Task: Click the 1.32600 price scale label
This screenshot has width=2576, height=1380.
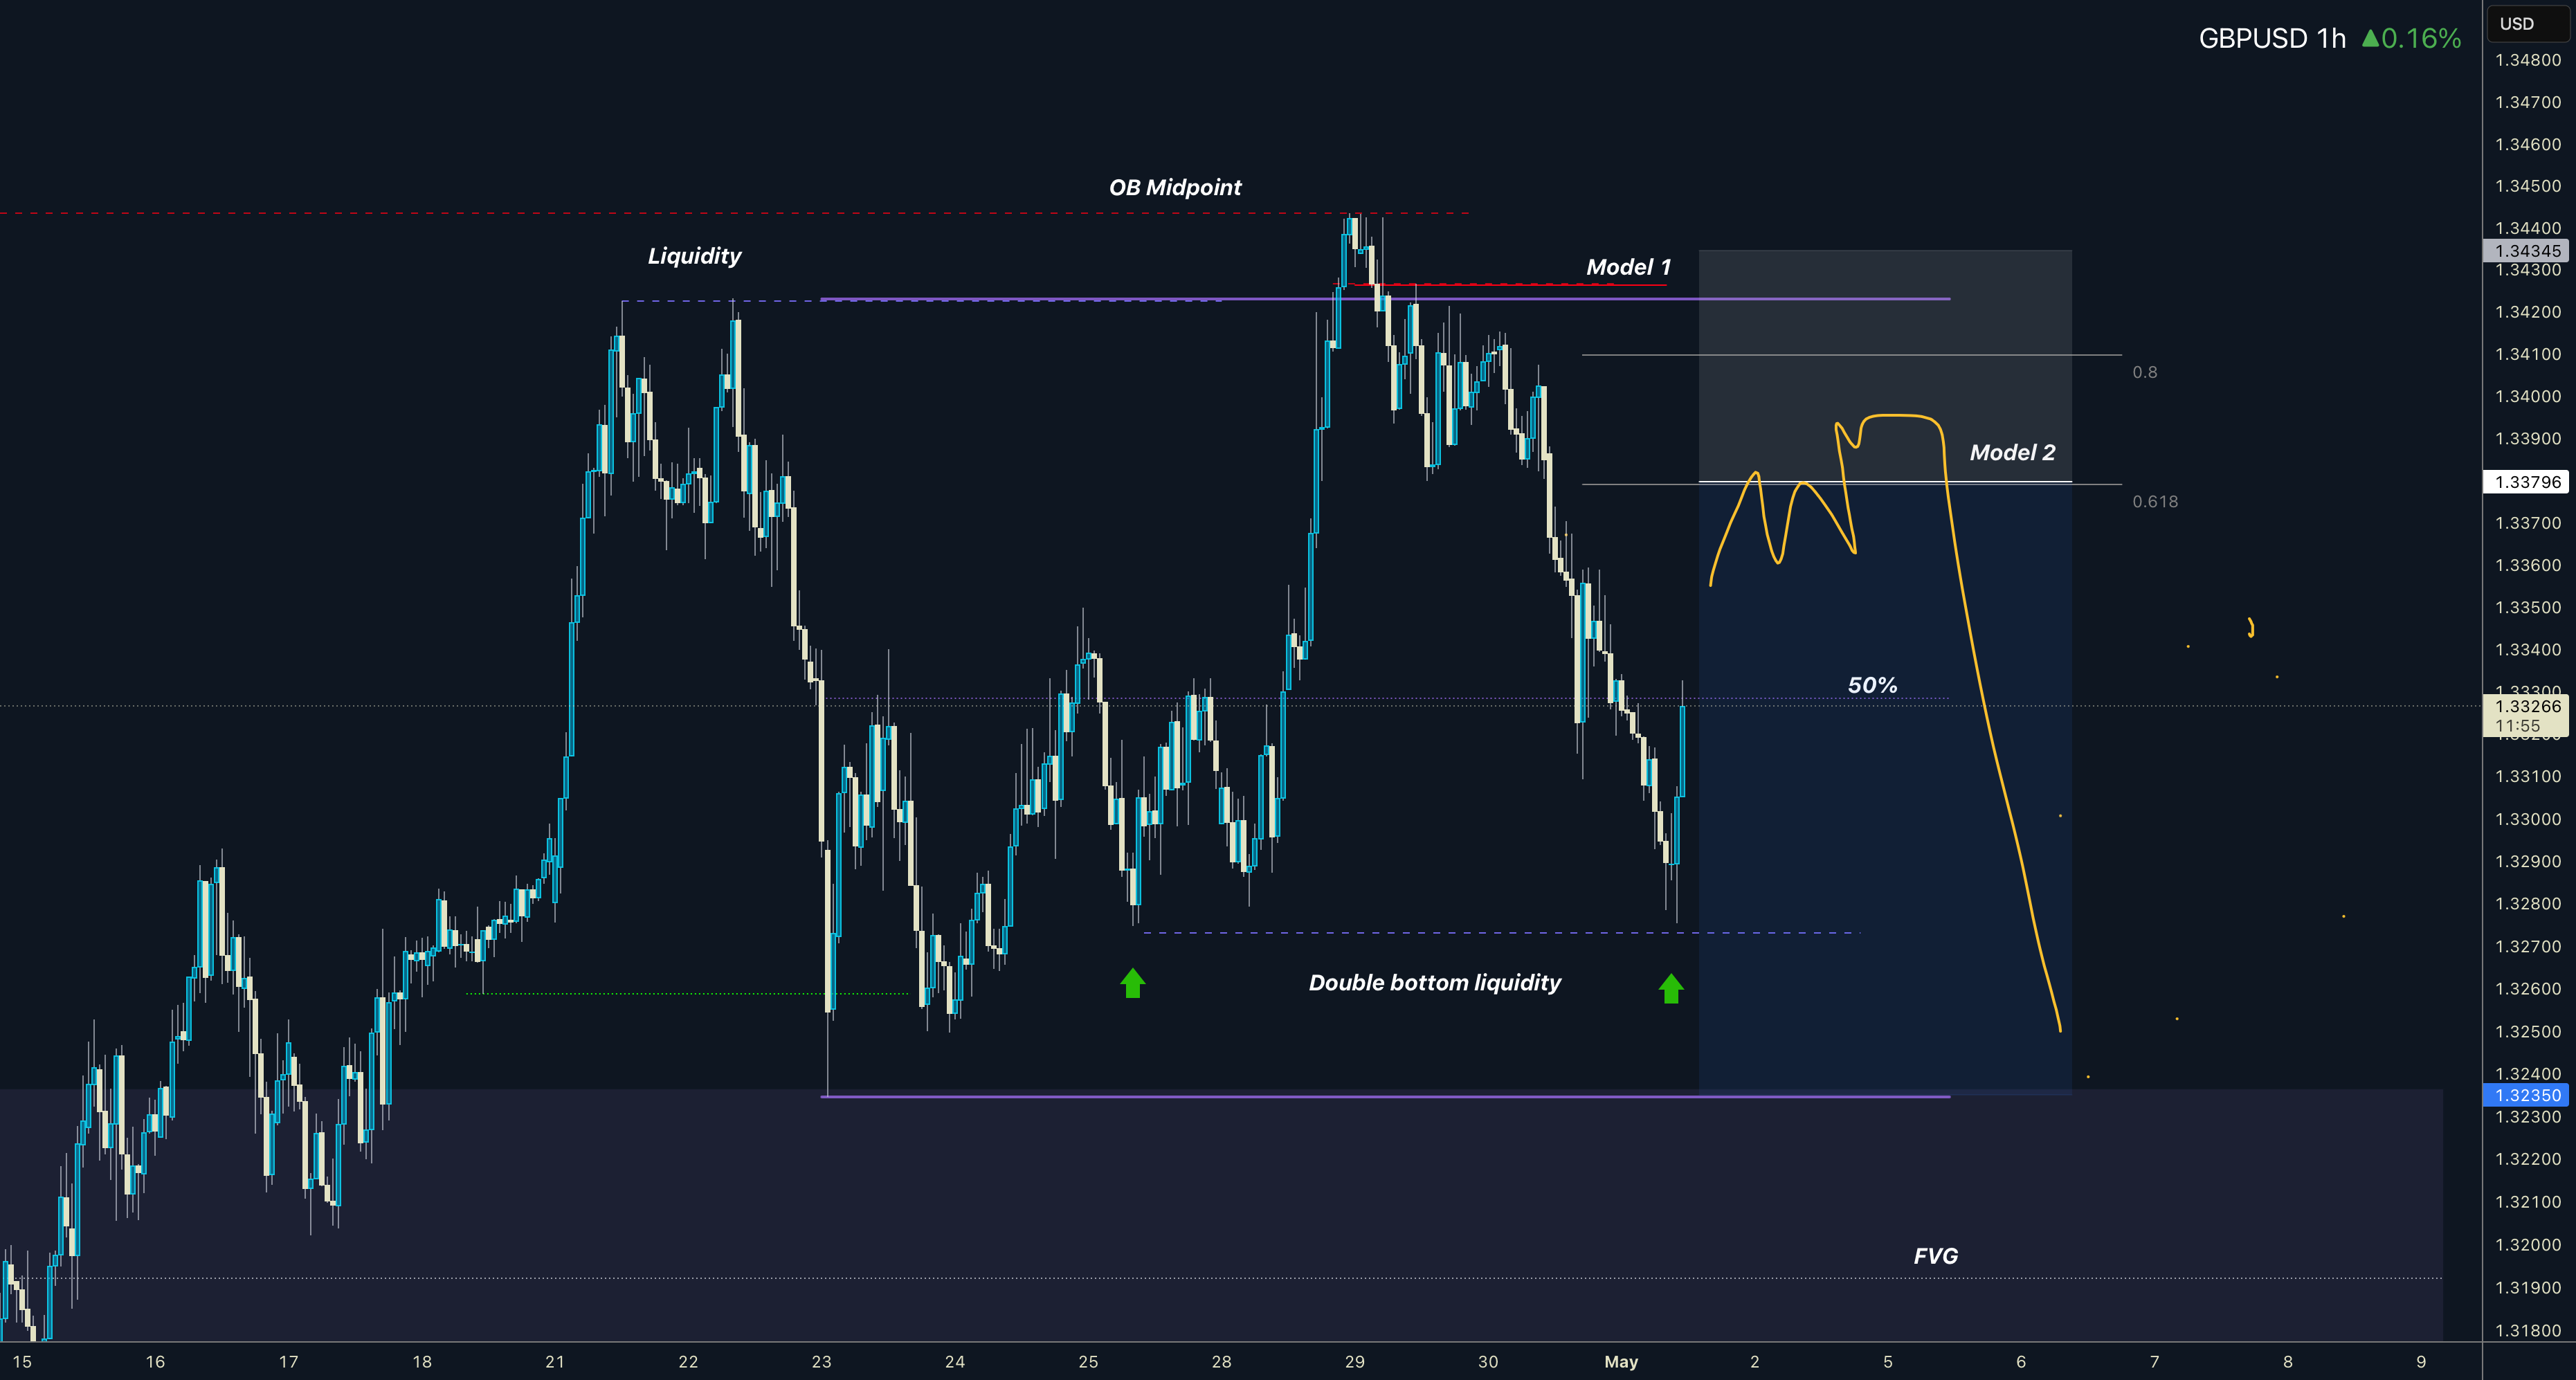Action: [x=2527, y=989]
